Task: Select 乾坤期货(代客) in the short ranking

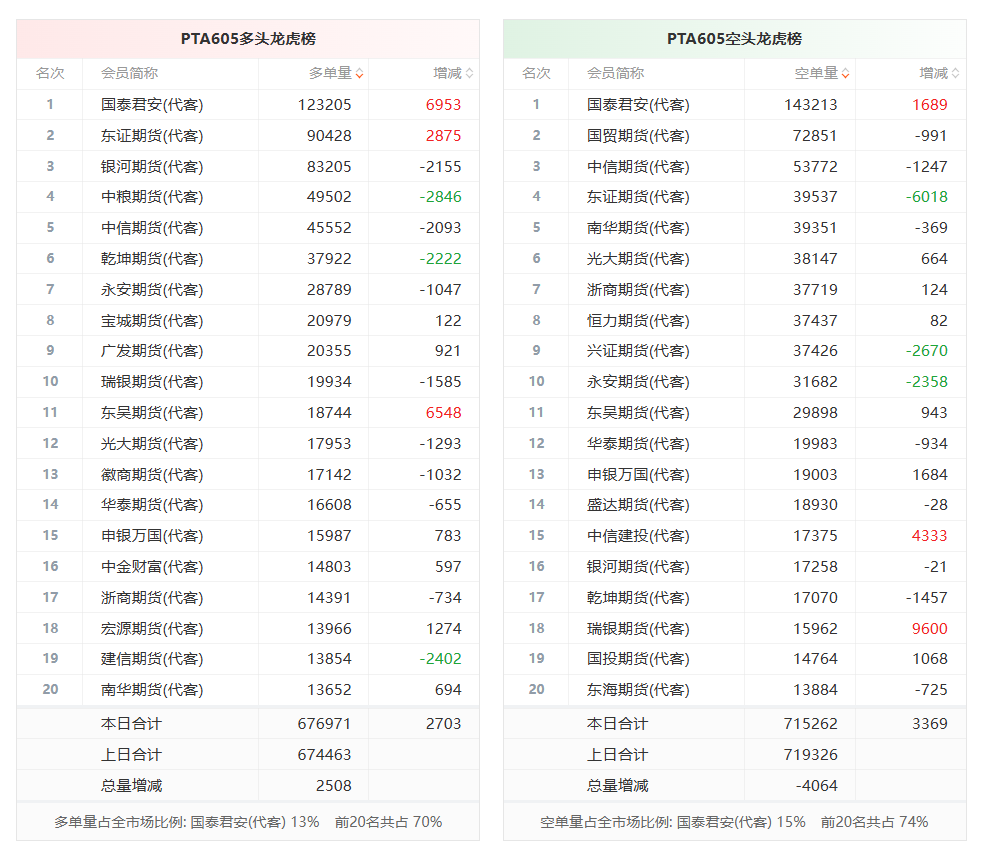Action: pyautogui.click(x=638, y=598)
